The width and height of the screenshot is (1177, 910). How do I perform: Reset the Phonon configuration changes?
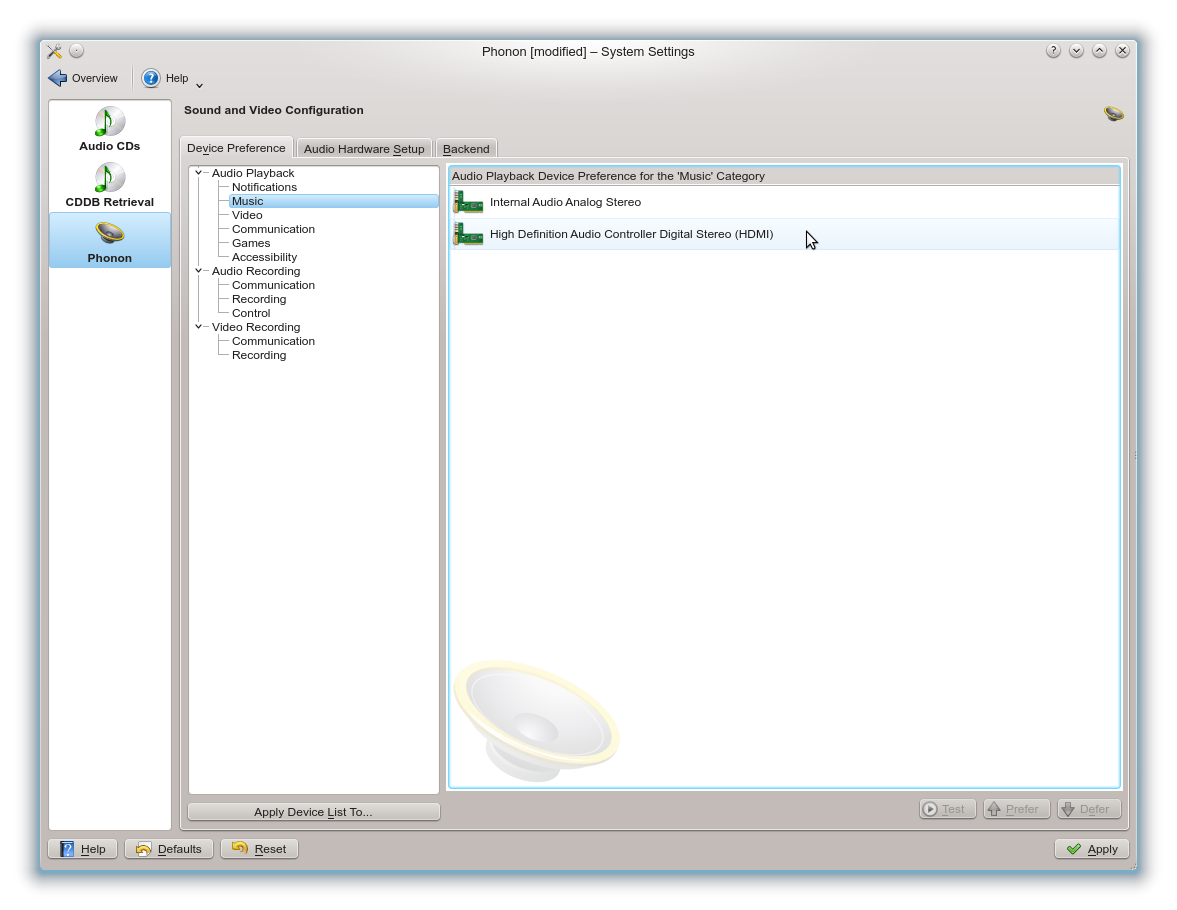coord(259,848)
